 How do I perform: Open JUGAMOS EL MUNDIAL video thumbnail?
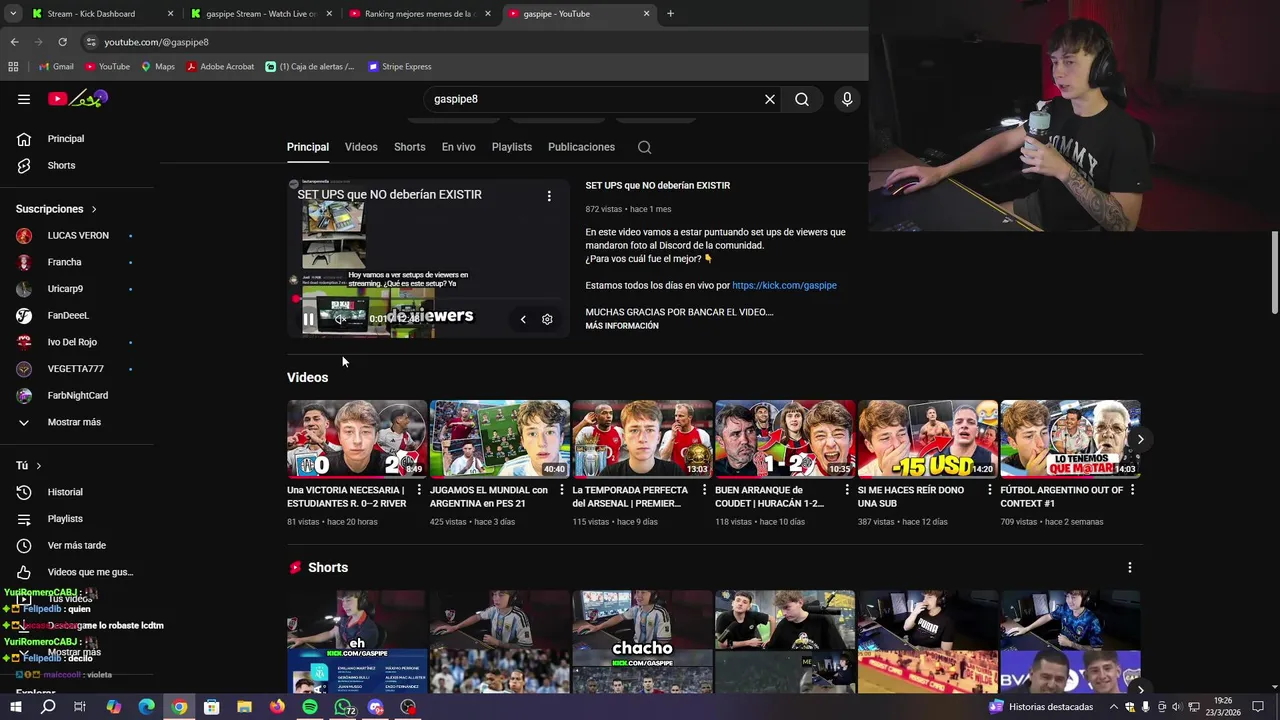coord(500,439)
